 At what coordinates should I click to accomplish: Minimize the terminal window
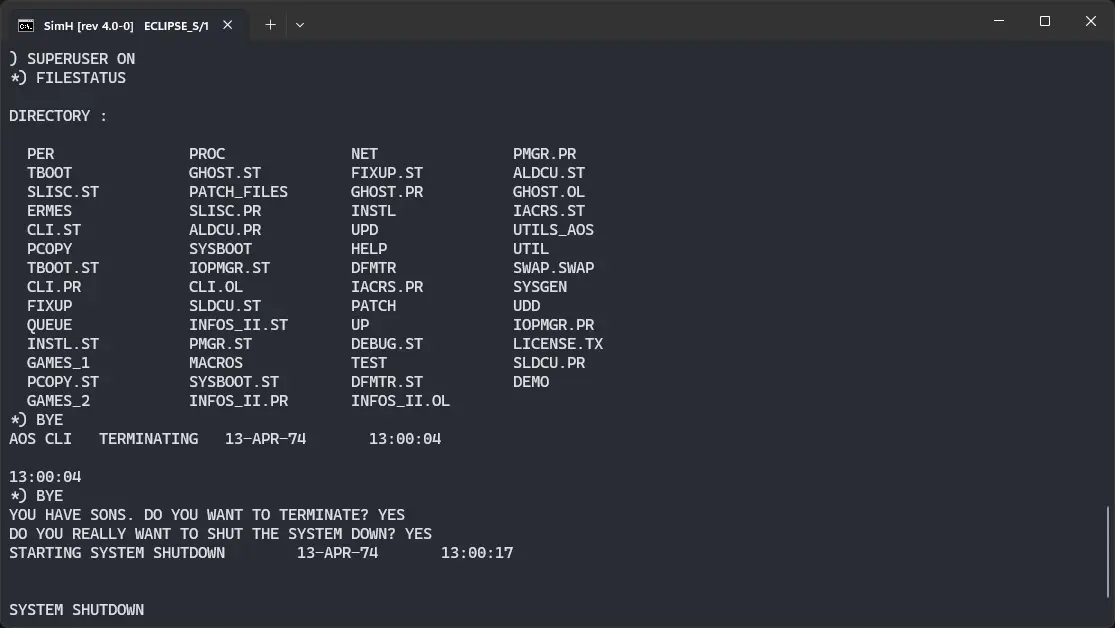997,21
